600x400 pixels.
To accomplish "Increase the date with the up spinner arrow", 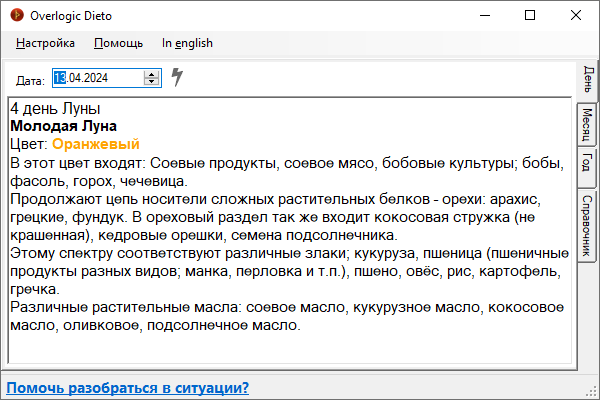I will coord(152,74).
